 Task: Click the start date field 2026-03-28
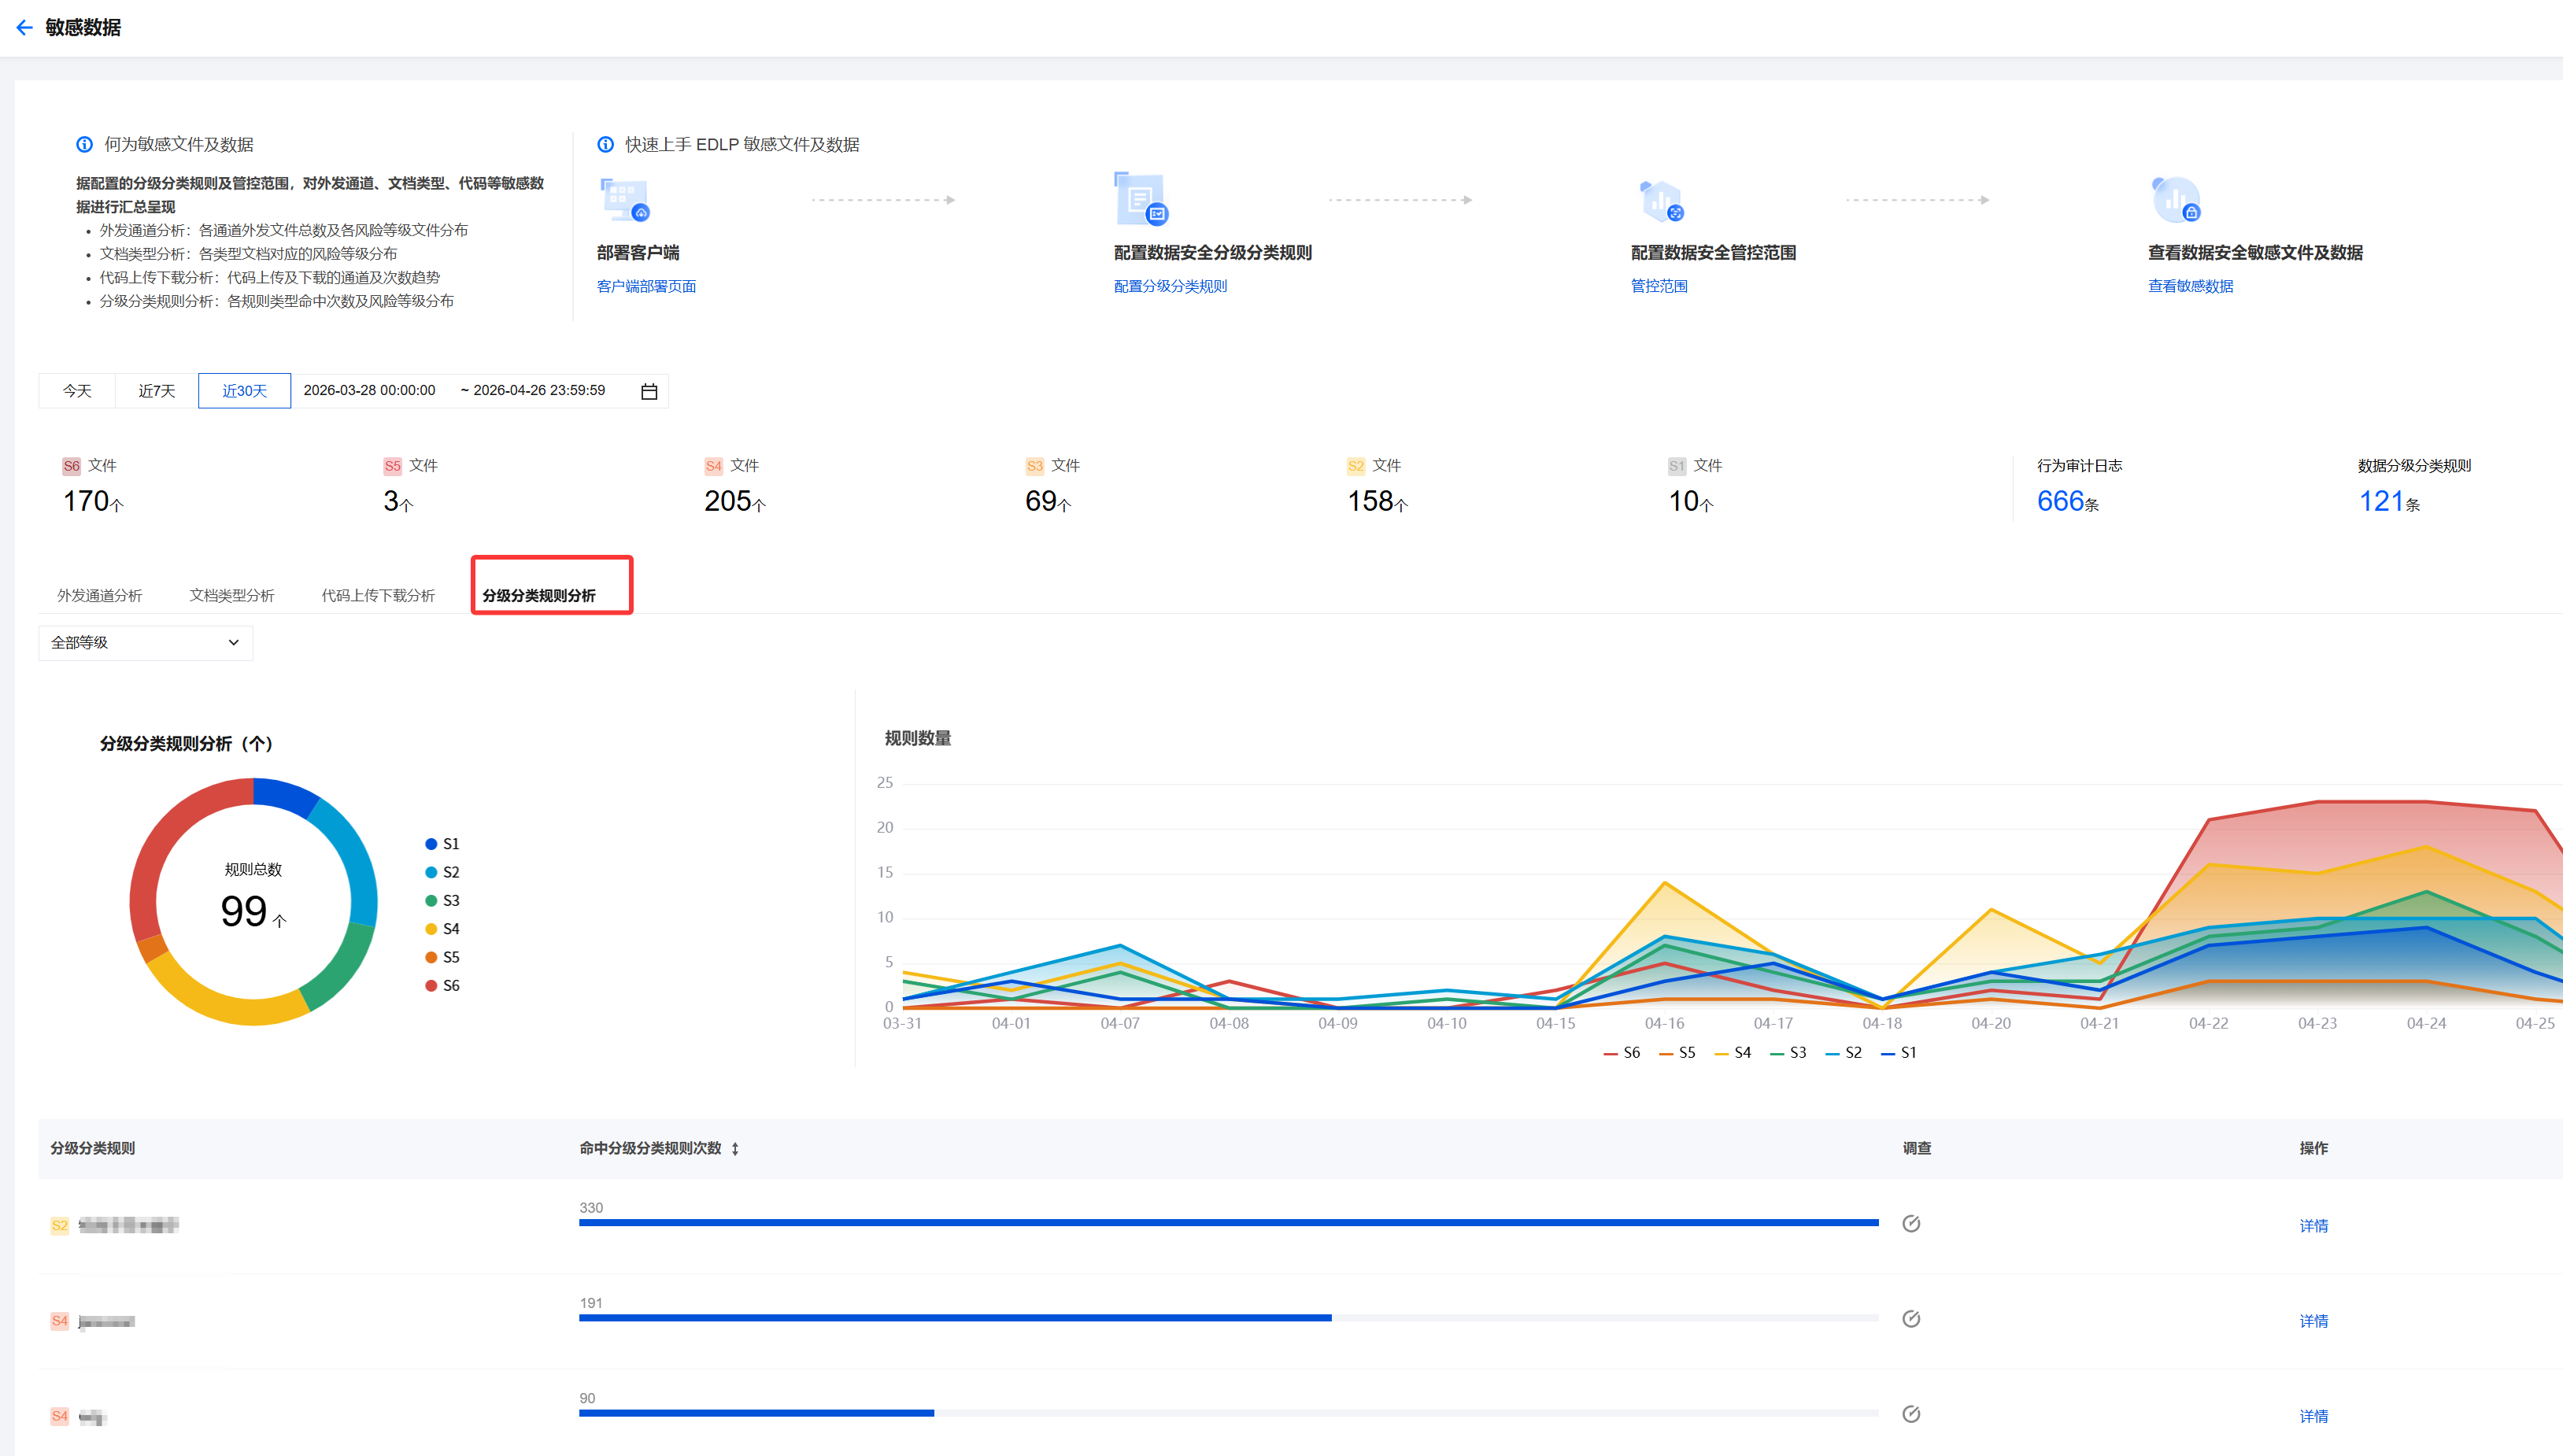[369, 391]
